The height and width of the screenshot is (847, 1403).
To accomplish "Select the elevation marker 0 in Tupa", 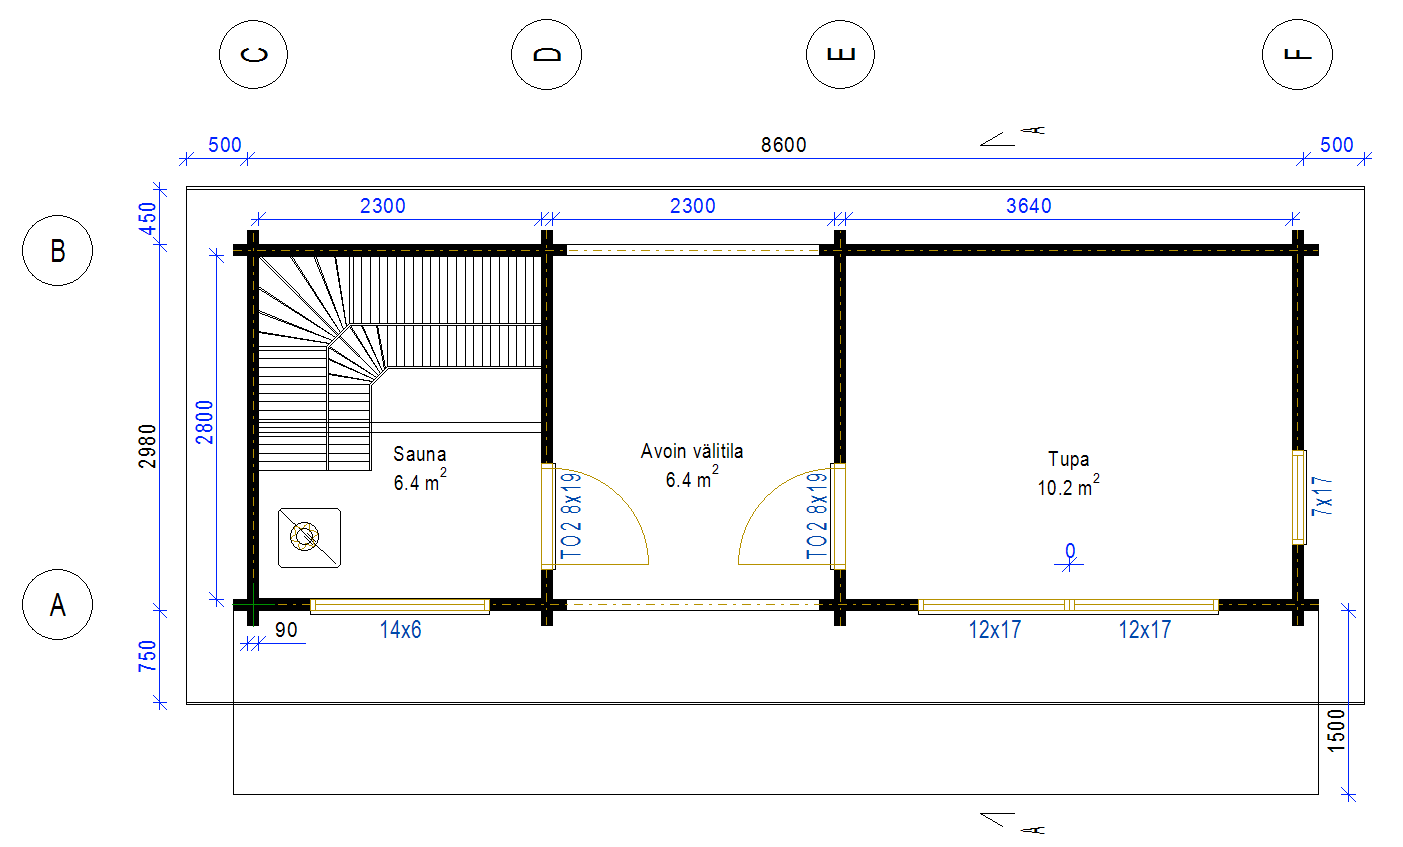I will (1070, 557).
